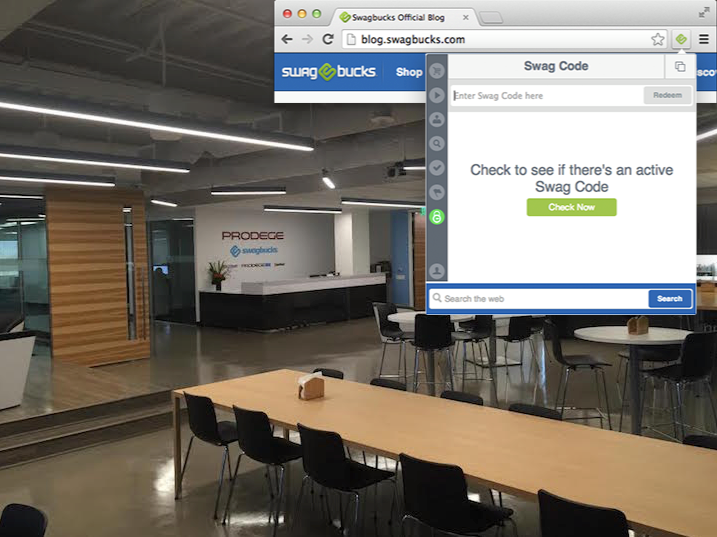The width and height of the screenshot is (717, 537).
Task: Toggle the fullscreen arrows in the window corner
Action: tap(704, 13)
